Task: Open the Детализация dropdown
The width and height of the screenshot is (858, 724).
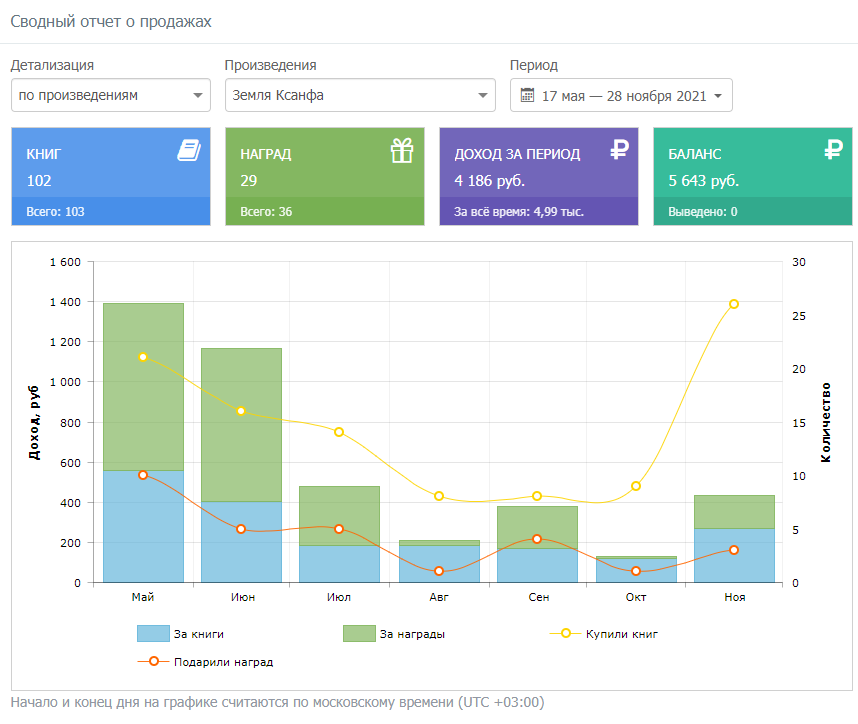Action: point(110,96)
